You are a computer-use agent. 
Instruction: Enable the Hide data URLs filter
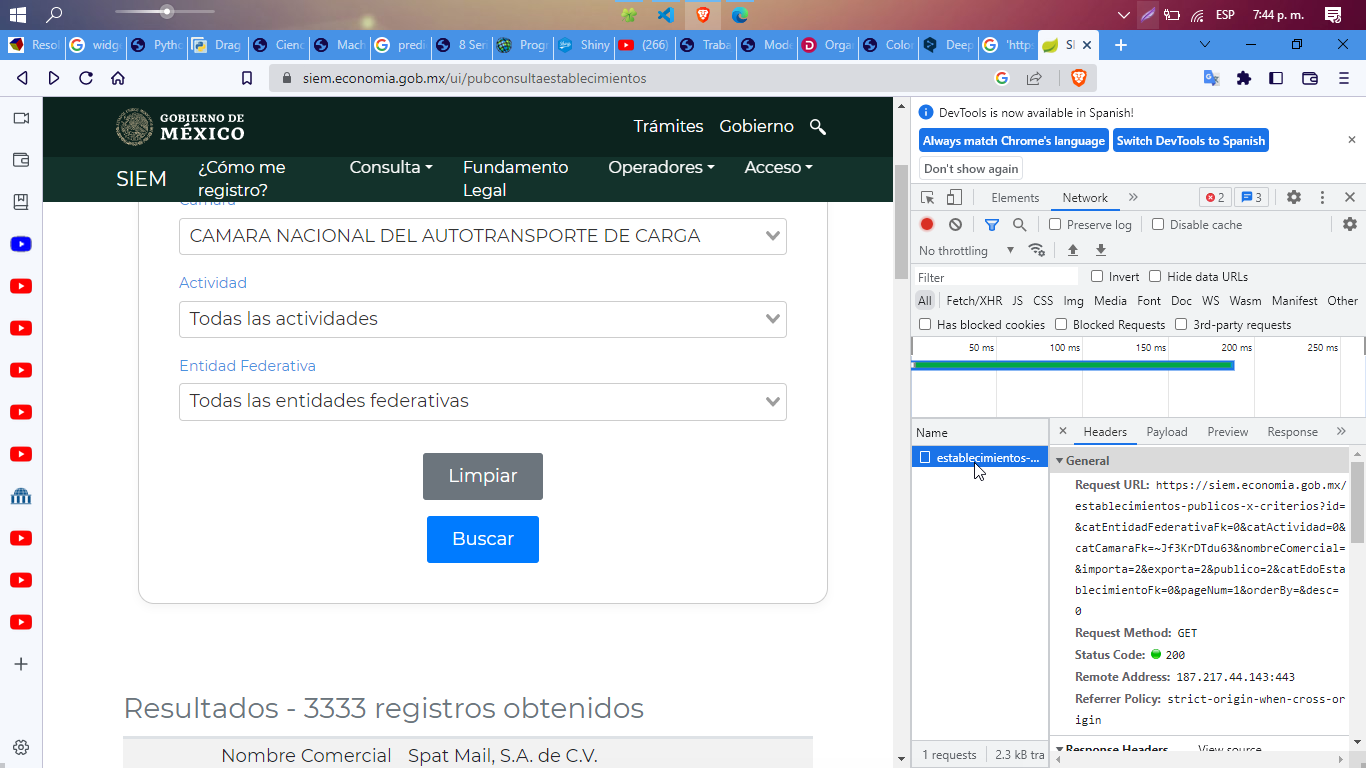tap(1155, 276)
